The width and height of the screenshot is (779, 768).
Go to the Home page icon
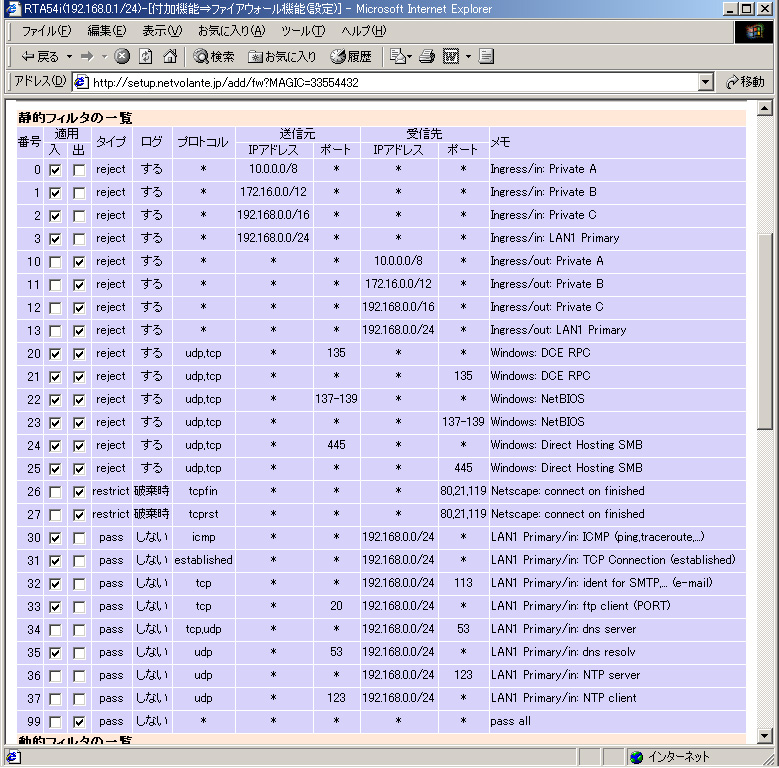(x=170, y=56)
